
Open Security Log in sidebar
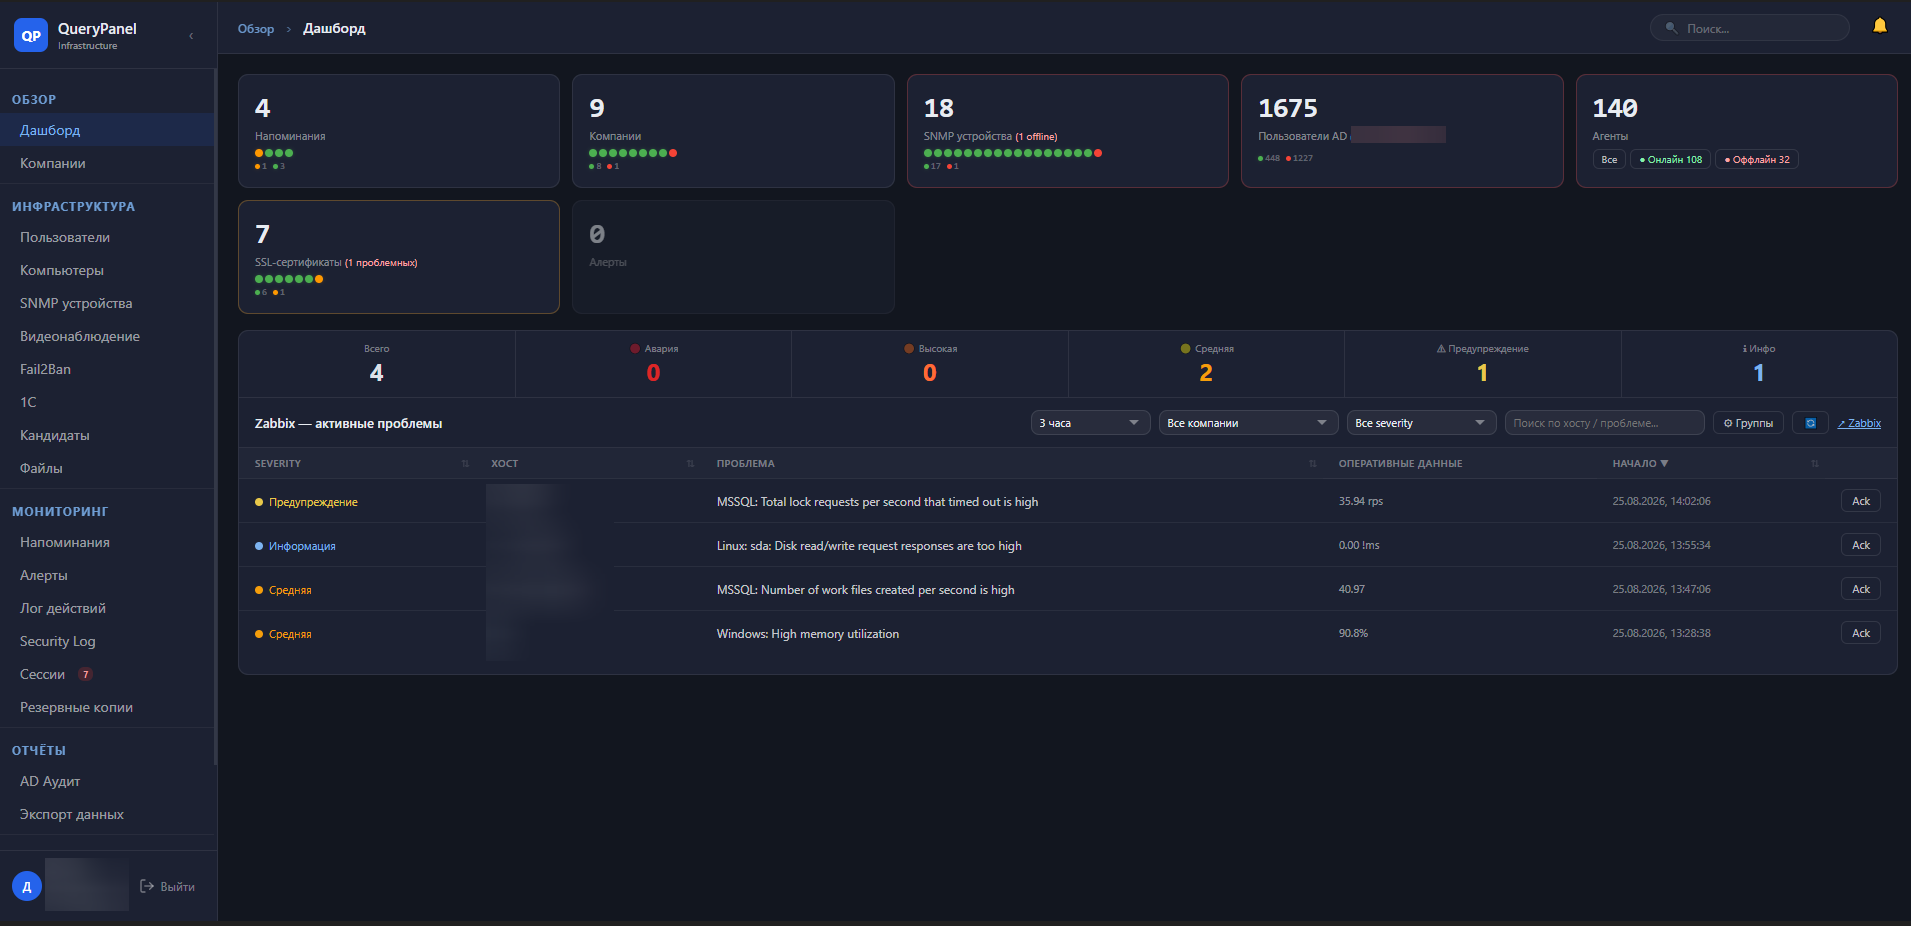[x=107, y=641]
